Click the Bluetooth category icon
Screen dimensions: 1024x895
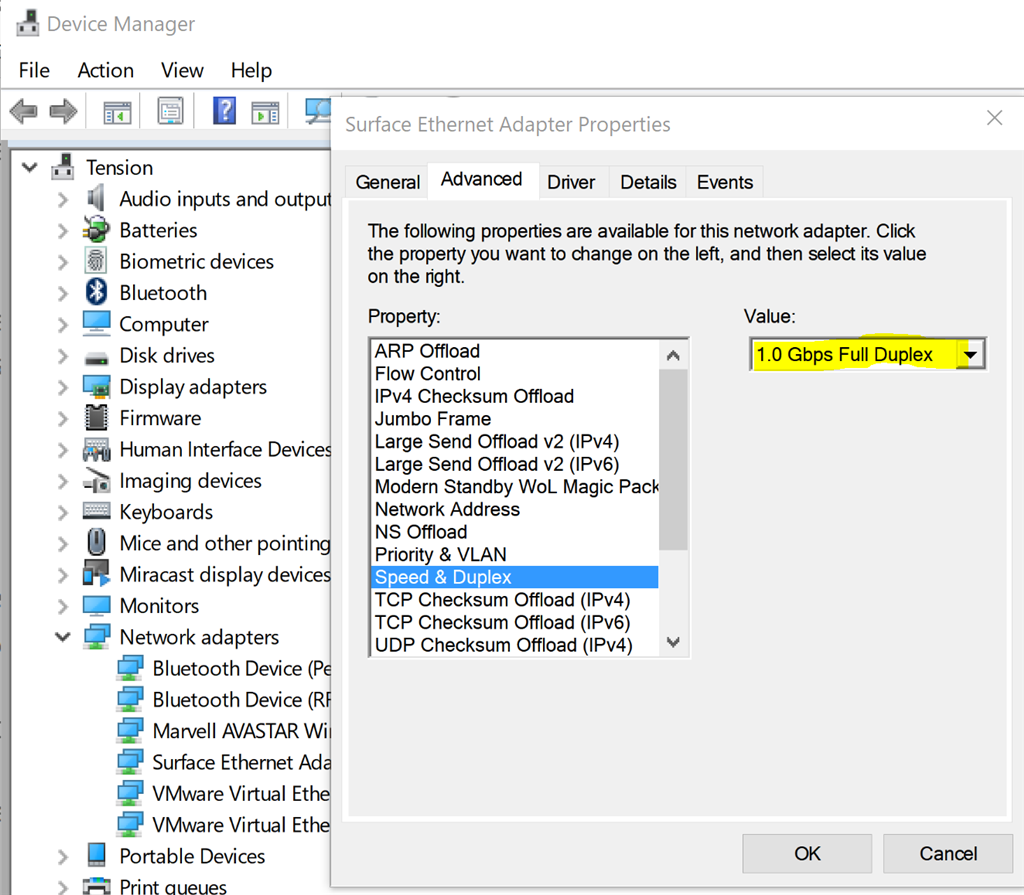click(x=96, y=292)
